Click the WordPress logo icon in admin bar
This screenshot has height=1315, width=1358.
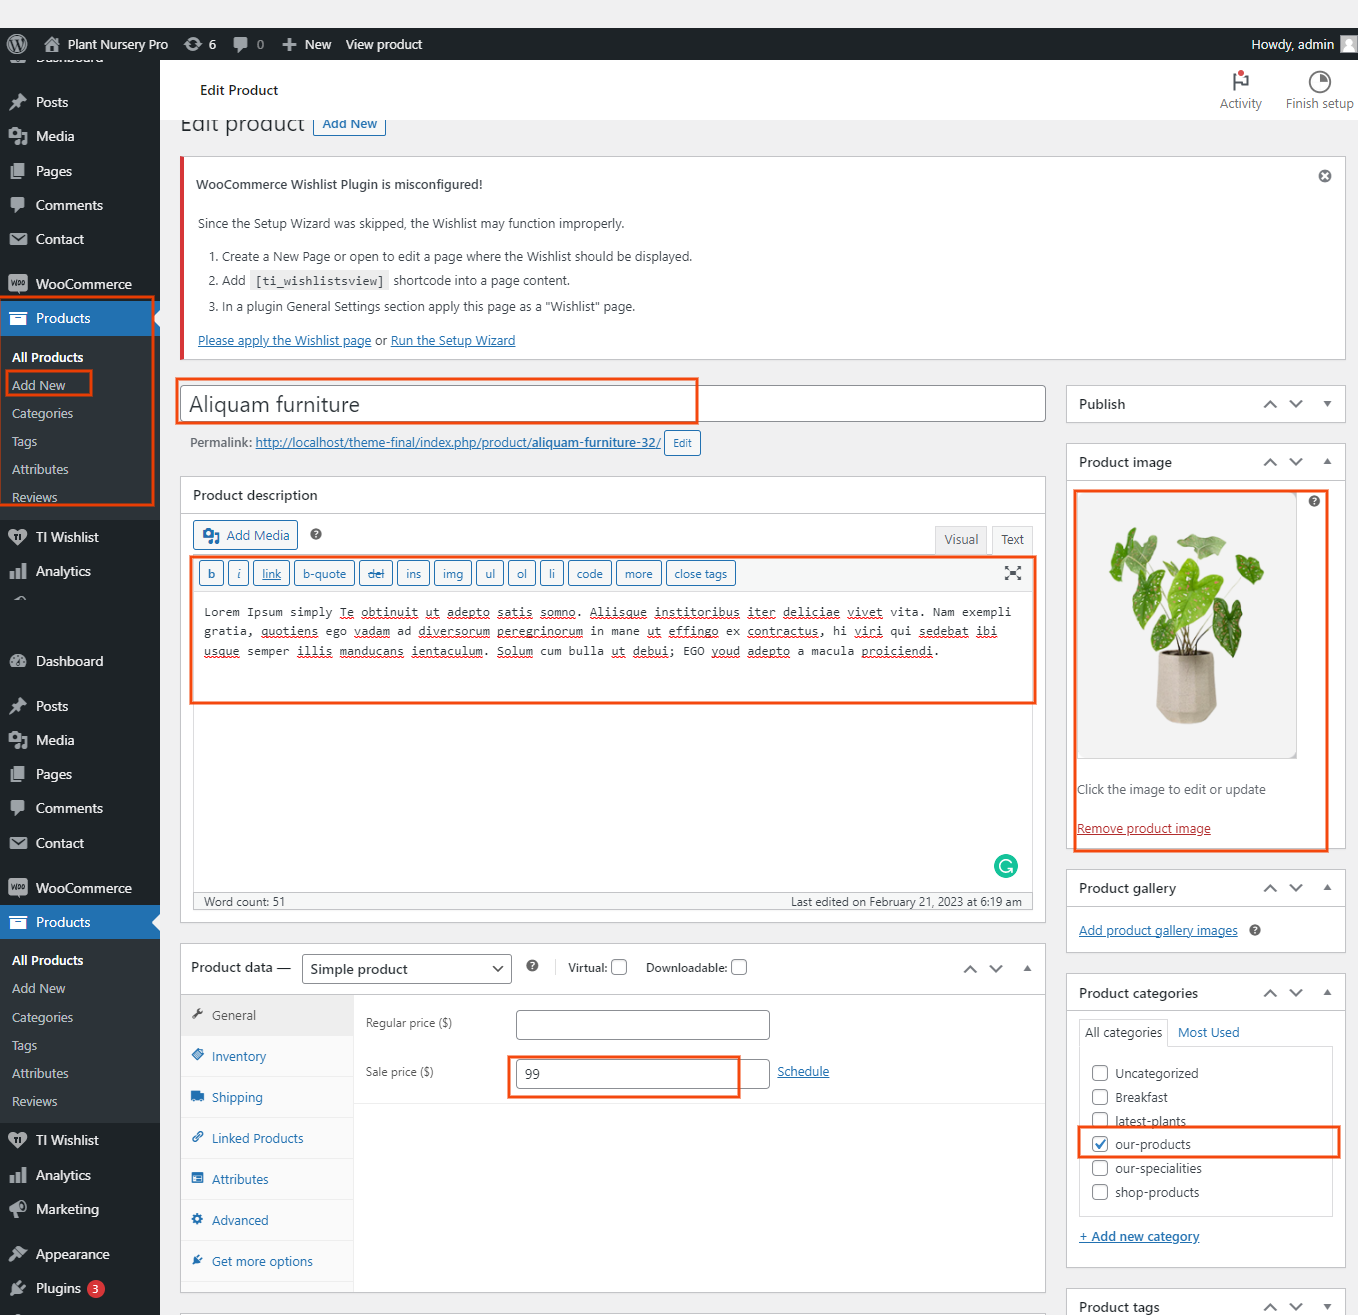(17, 44)
